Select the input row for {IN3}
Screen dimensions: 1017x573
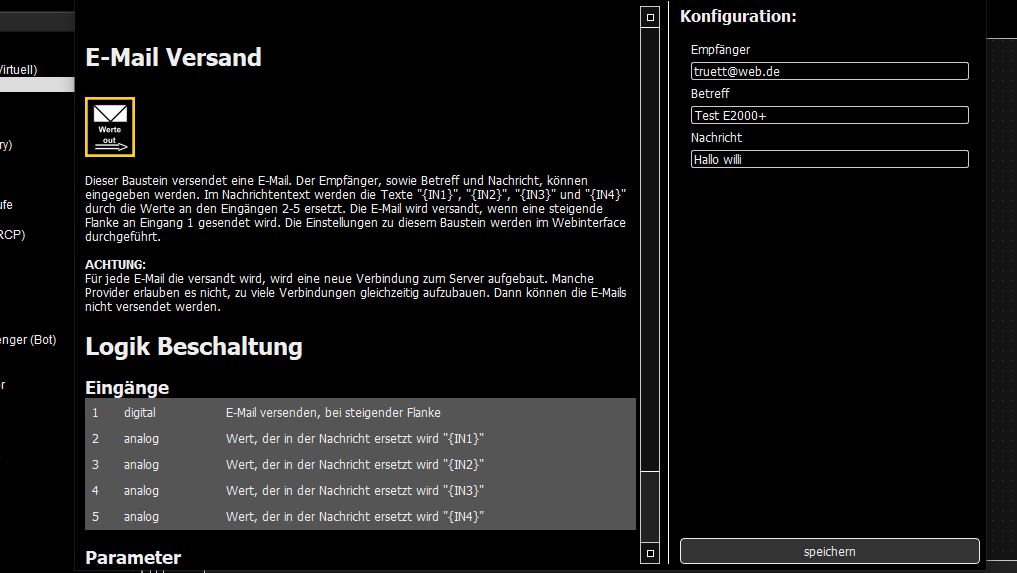tap(360, 490)
